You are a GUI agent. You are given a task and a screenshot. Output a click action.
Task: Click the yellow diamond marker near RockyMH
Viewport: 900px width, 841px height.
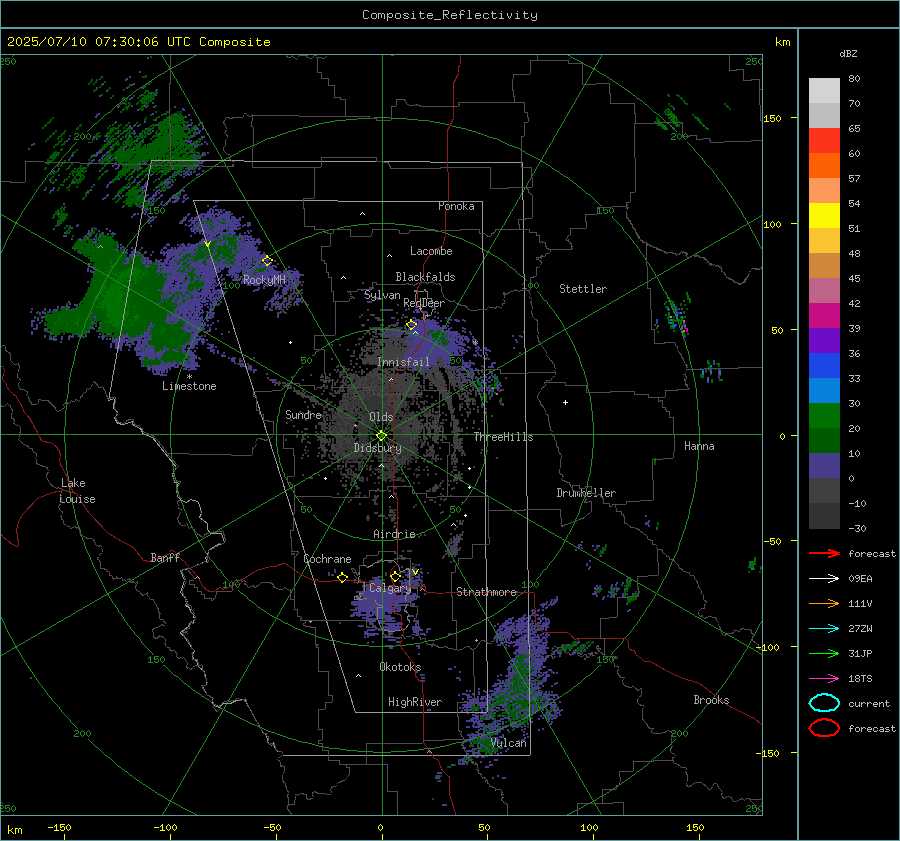coord(267,261)
